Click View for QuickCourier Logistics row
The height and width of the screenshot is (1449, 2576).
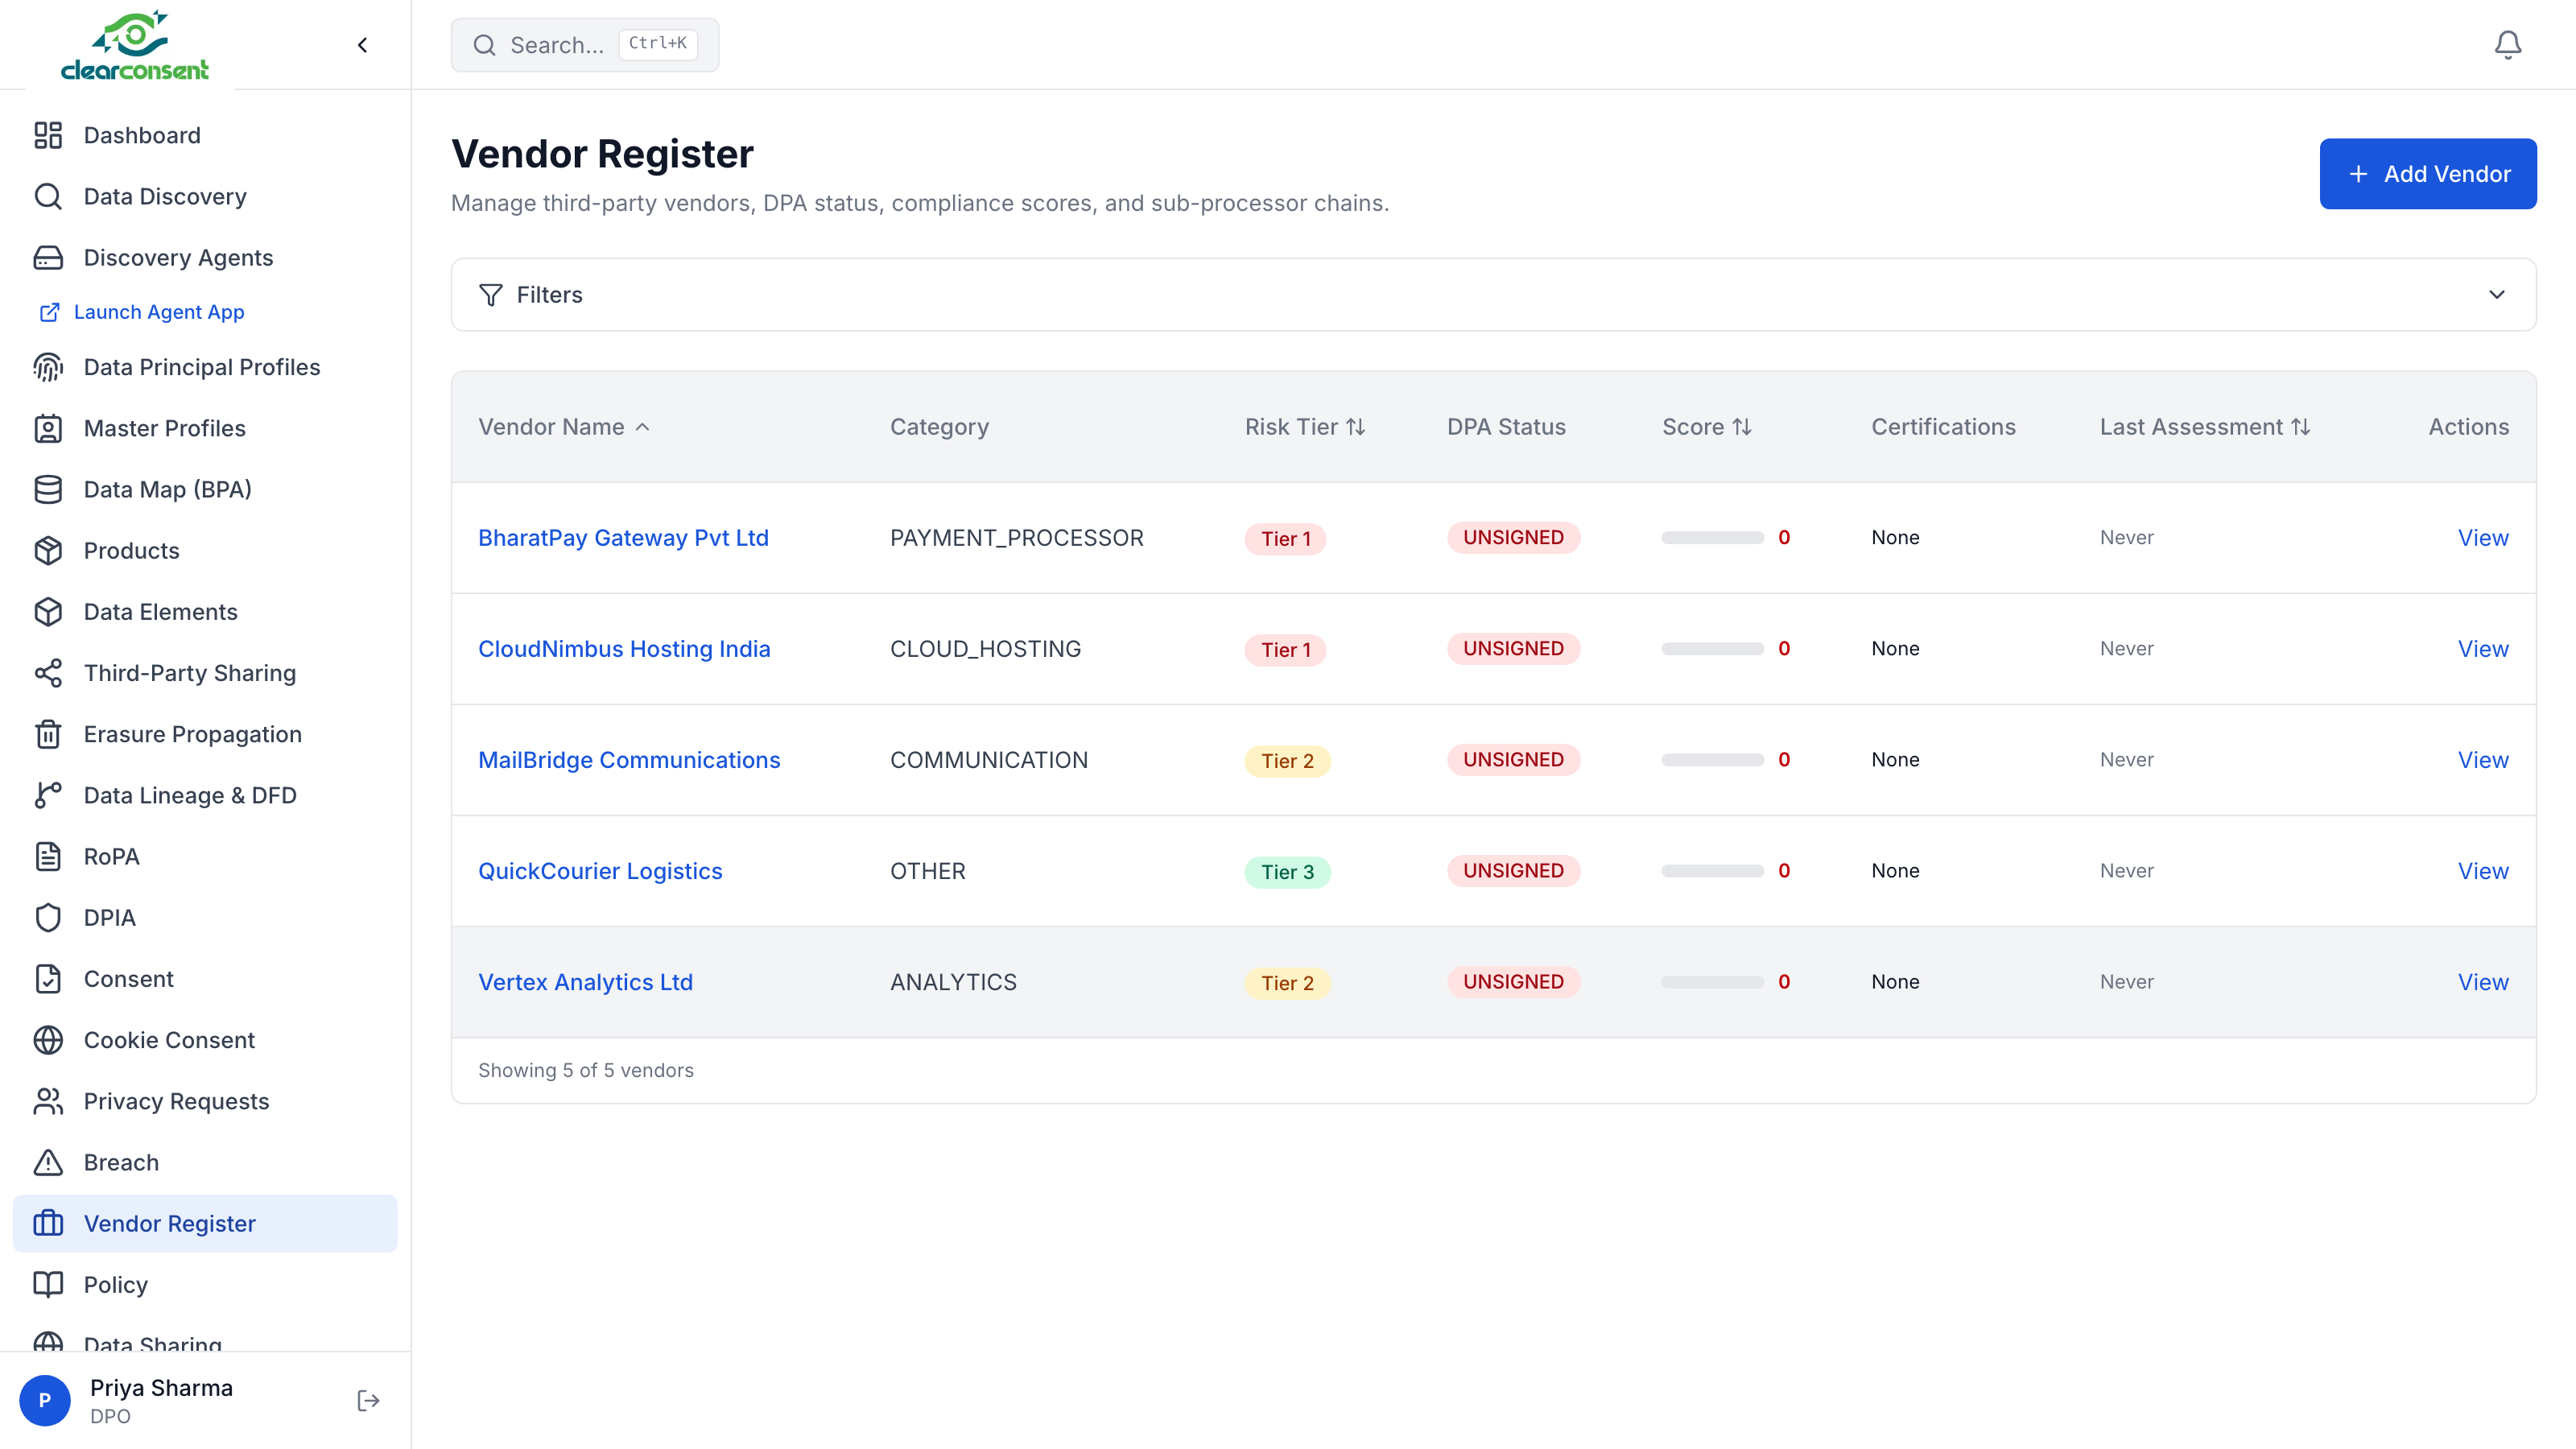click(x=2483, y=871)
